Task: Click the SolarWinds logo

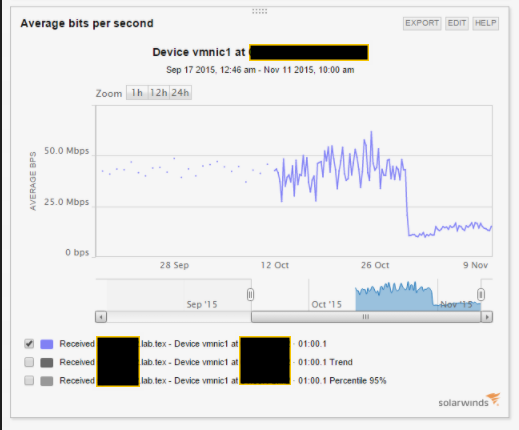Action: tap(469, 400)
